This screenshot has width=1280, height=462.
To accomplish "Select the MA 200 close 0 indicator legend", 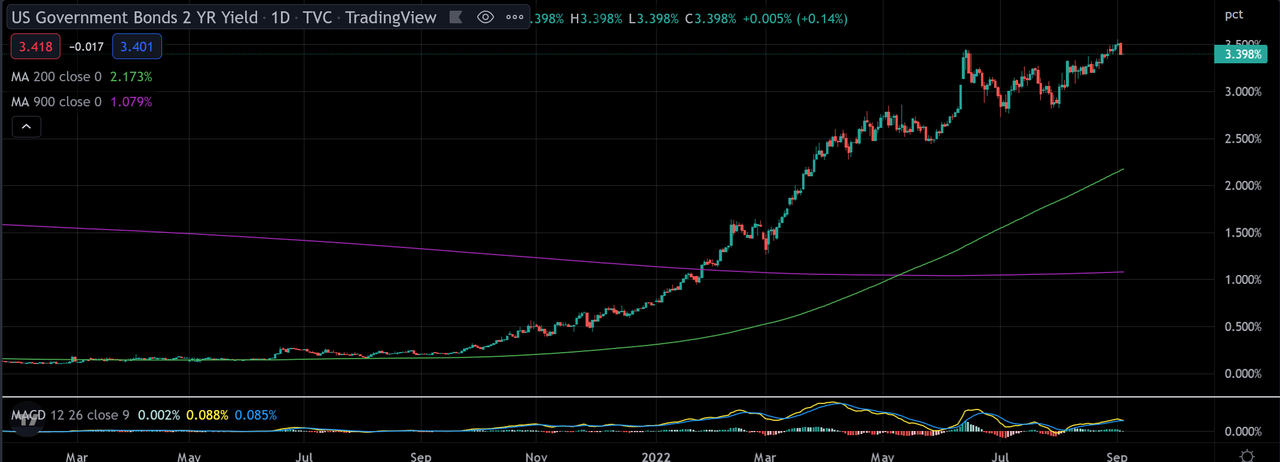I will pos(56,76).
